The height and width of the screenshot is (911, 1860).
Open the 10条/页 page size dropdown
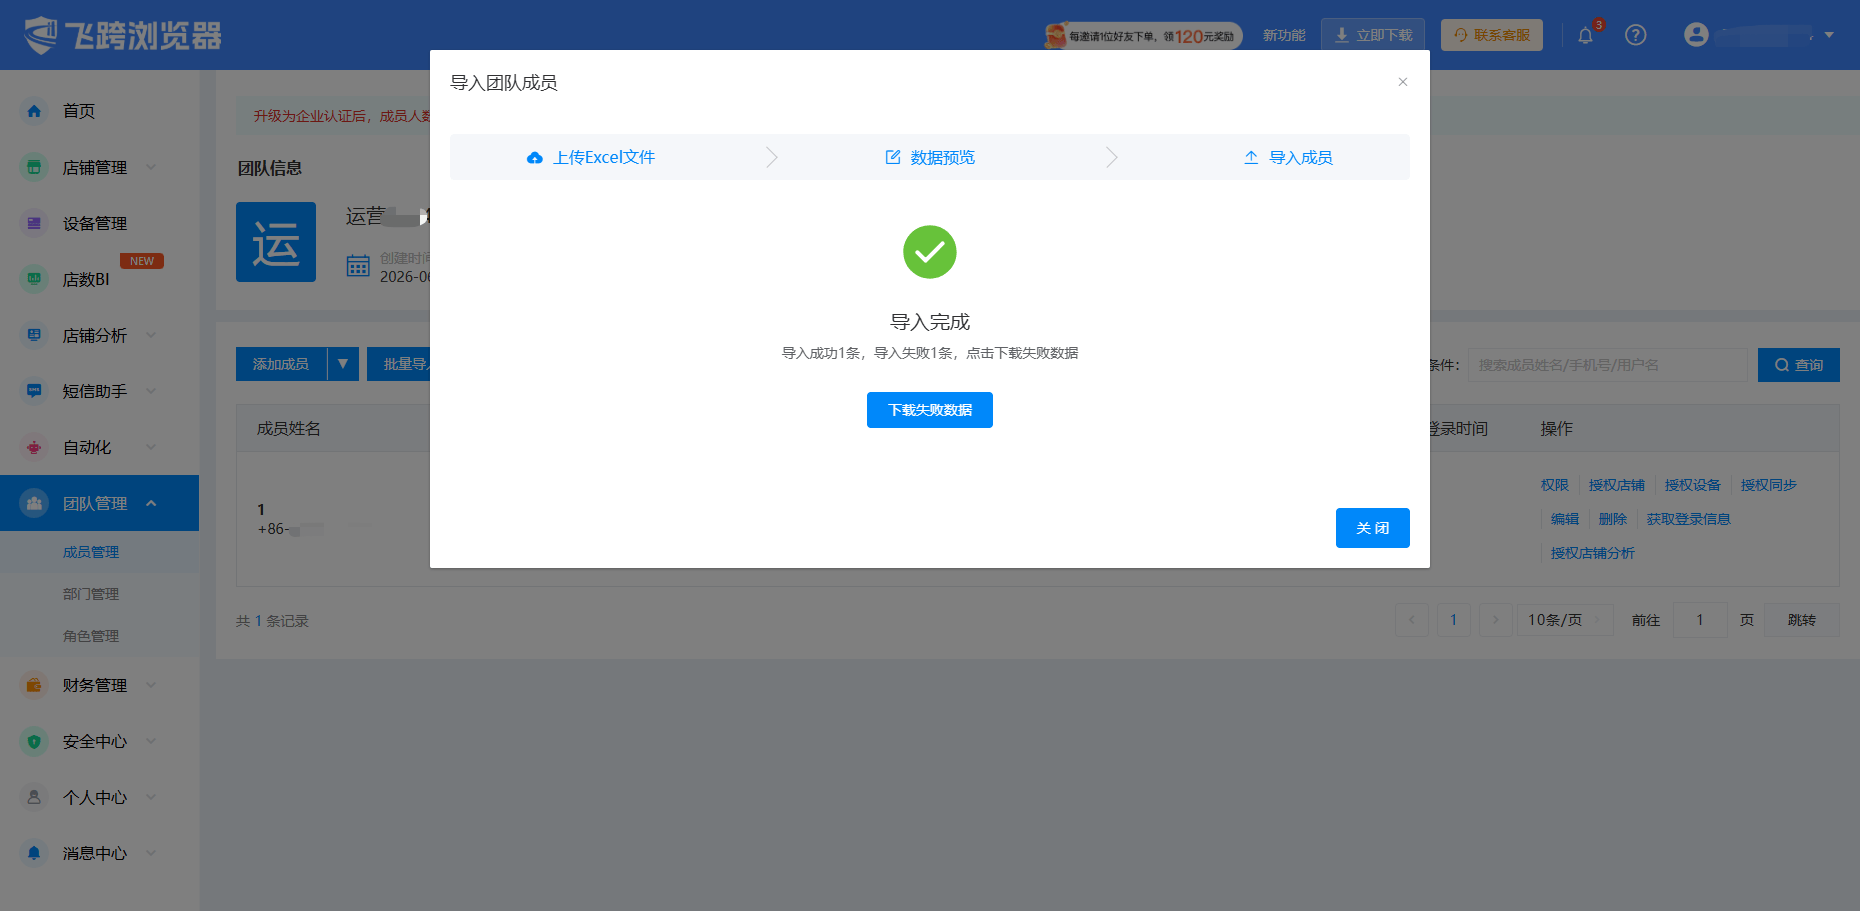pos(1565,620)
